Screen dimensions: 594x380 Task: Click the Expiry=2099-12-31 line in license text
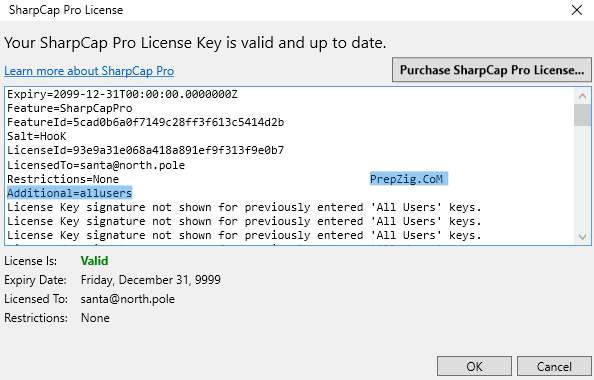click(122, 94)
